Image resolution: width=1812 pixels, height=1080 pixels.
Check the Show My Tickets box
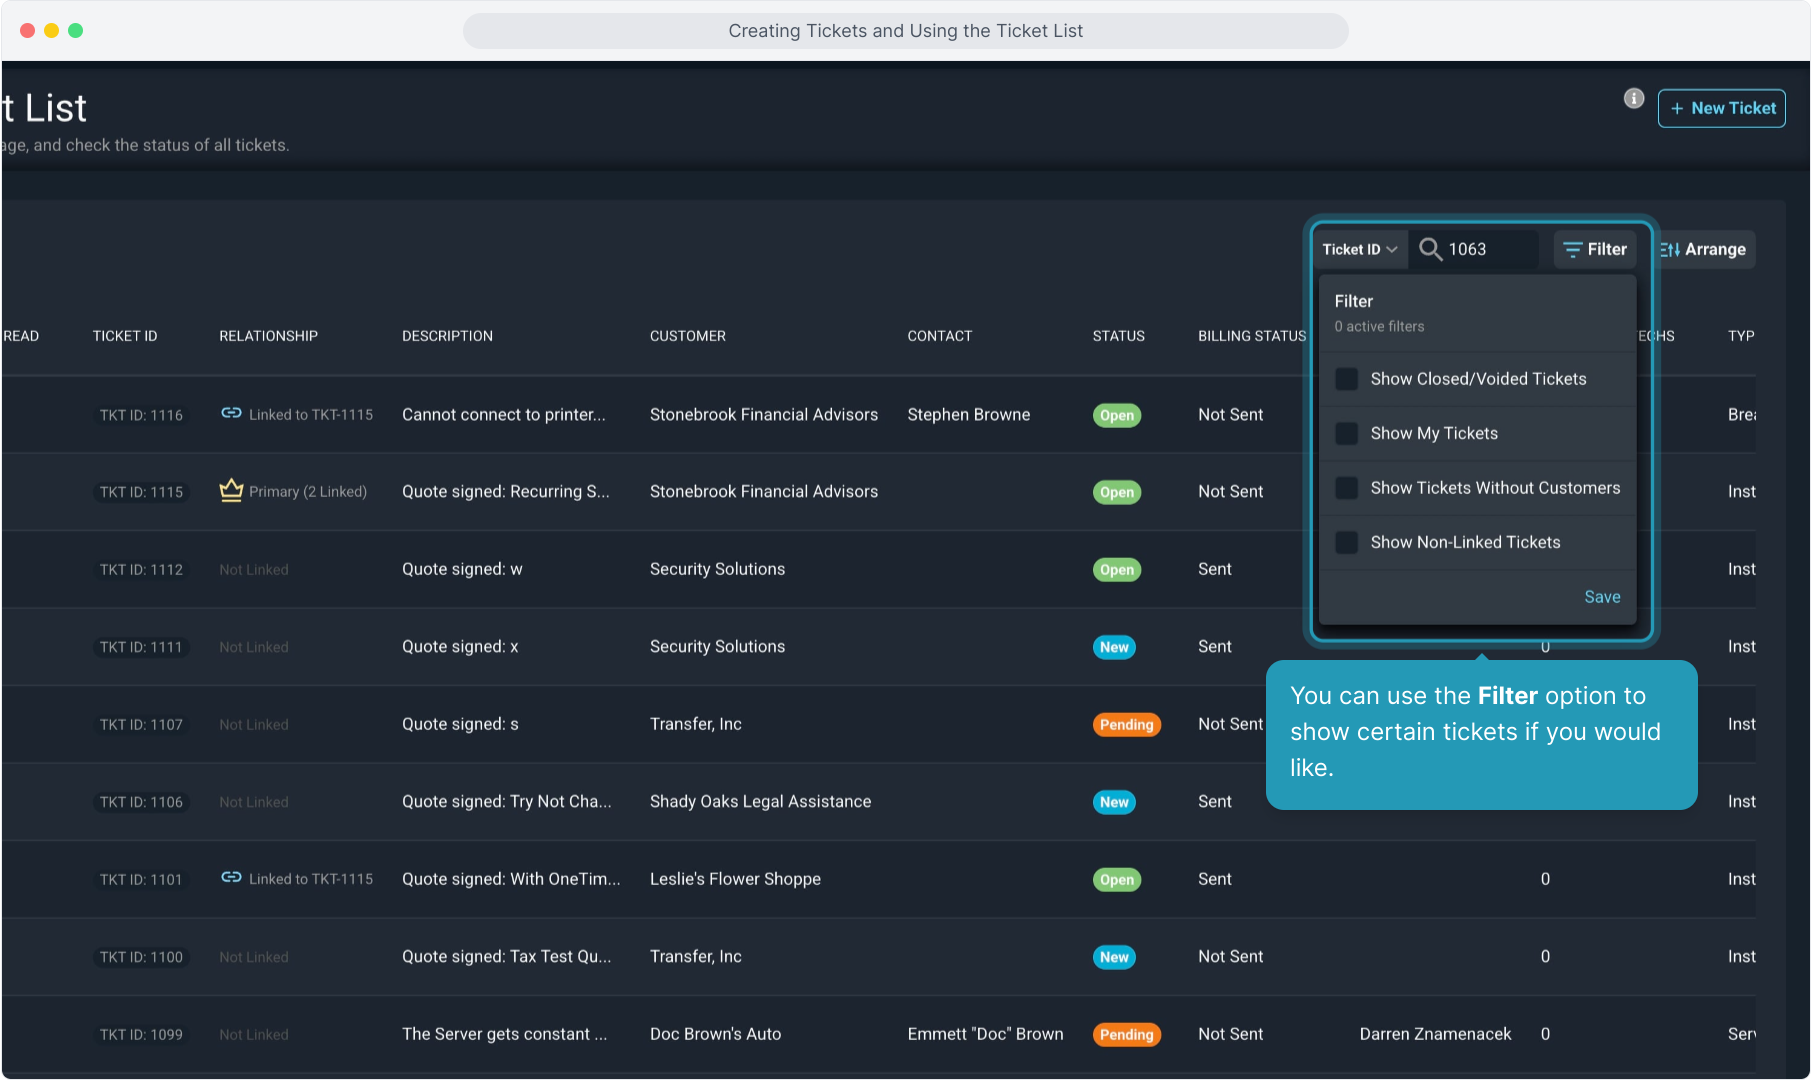[x=1347, y=433]
